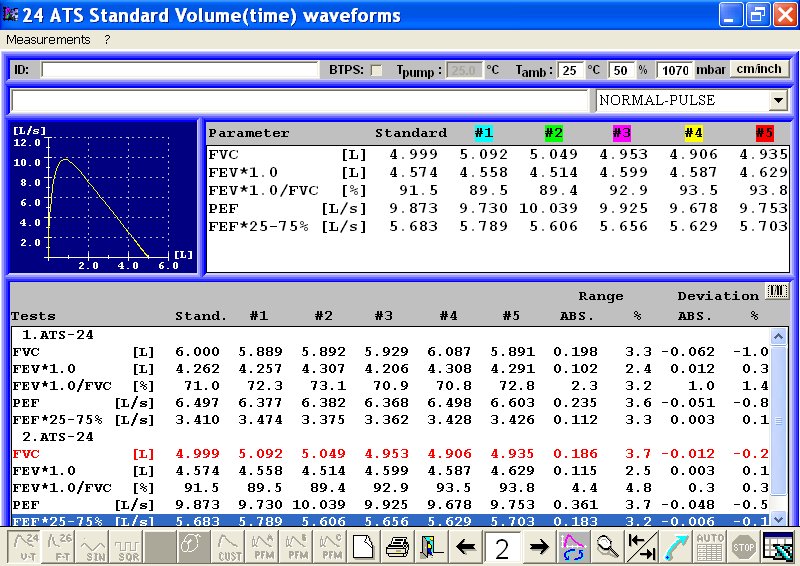Select the 2.ATS-24 test heading
This screenshot has width=800, height=566.
tap(58, 437)
